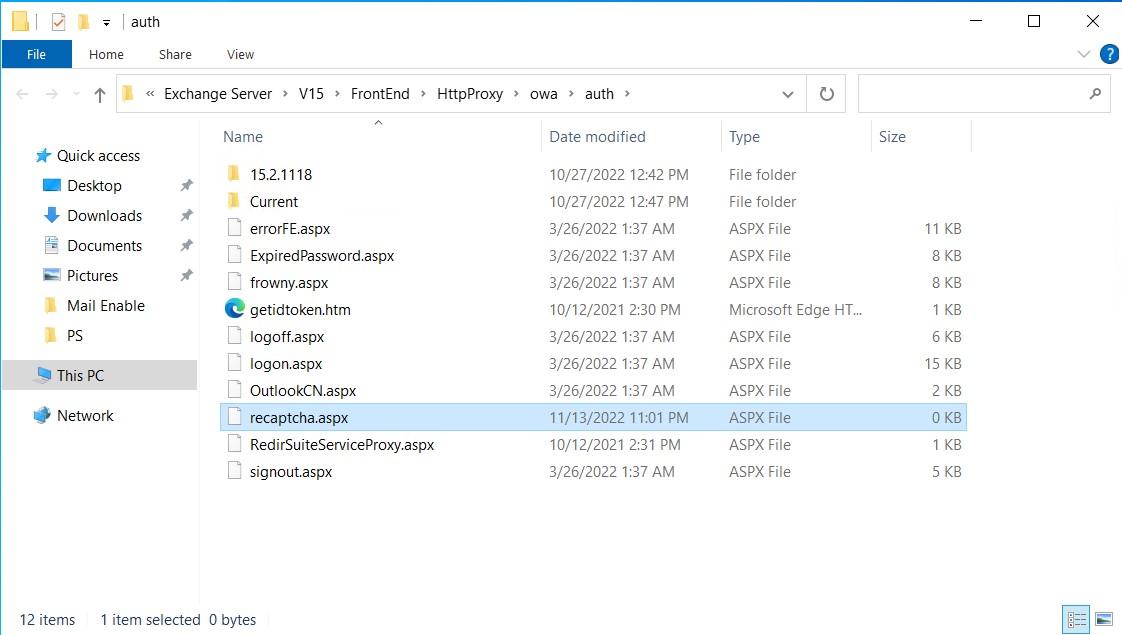Navigate to V15 breadcrumb
Screen dimensions: 1122x635
point(311,94)
